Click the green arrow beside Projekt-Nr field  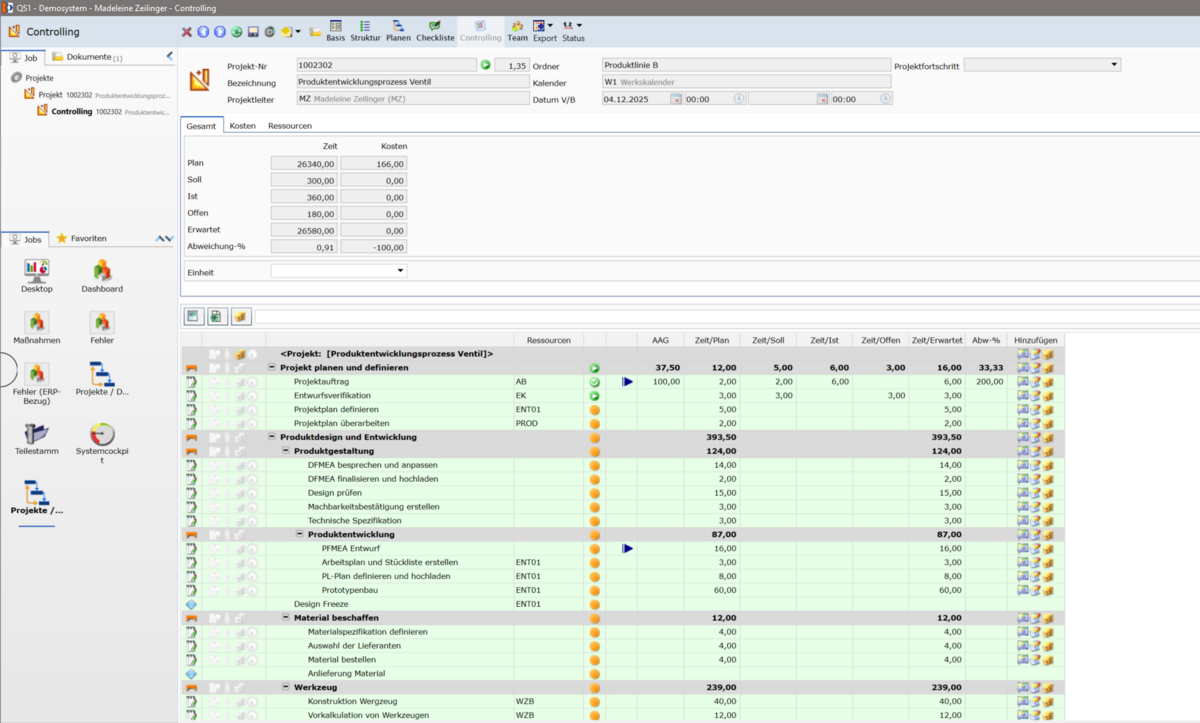click(x=485, y=65)
